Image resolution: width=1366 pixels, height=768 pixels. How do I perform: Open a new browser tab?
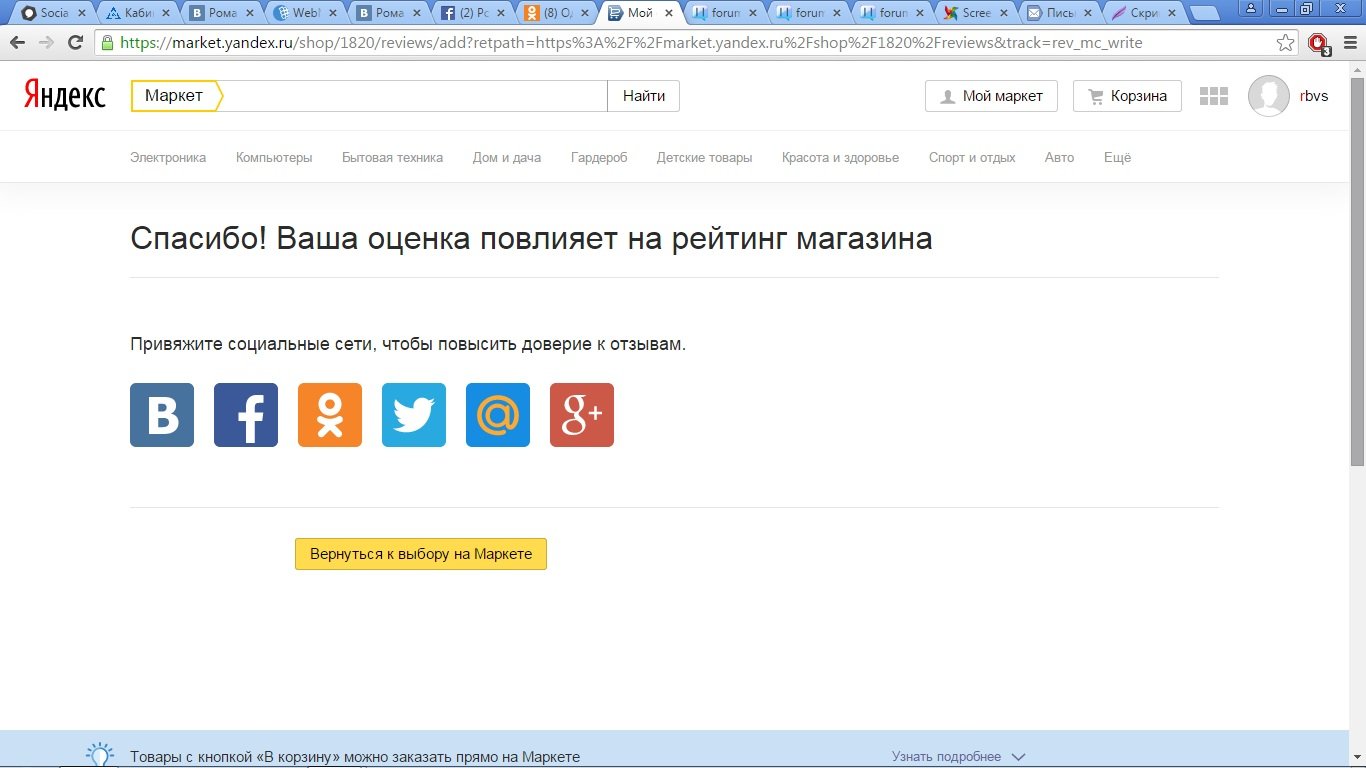[x=1205, y=14]
